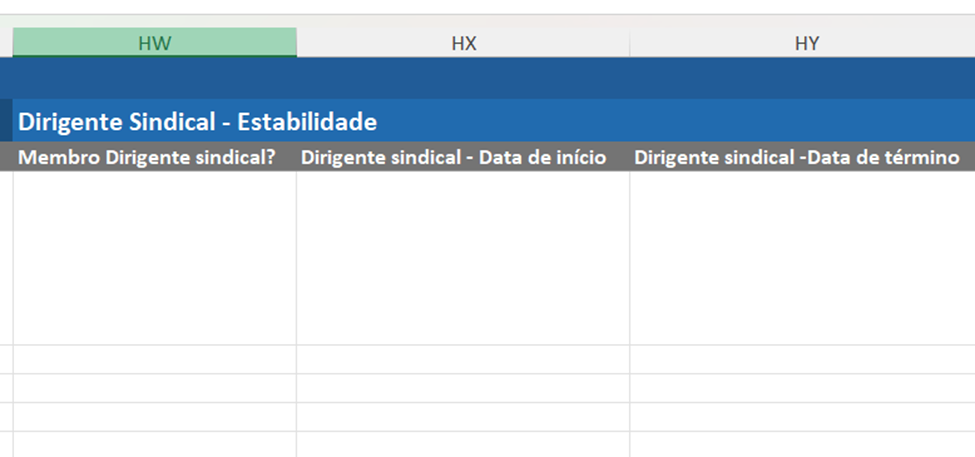The height and width of the screenshot is (457, 975).
Task: Select the "Membro Dirigente sindical?" header cell
Action: tap(147, 158)
